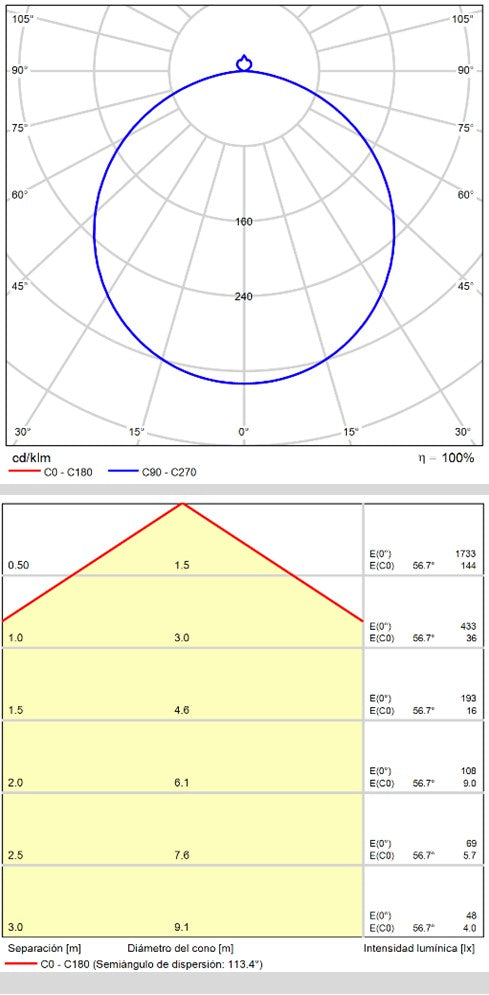Click illuminance value 433
The image size is (489, 995).
point(468,626)
